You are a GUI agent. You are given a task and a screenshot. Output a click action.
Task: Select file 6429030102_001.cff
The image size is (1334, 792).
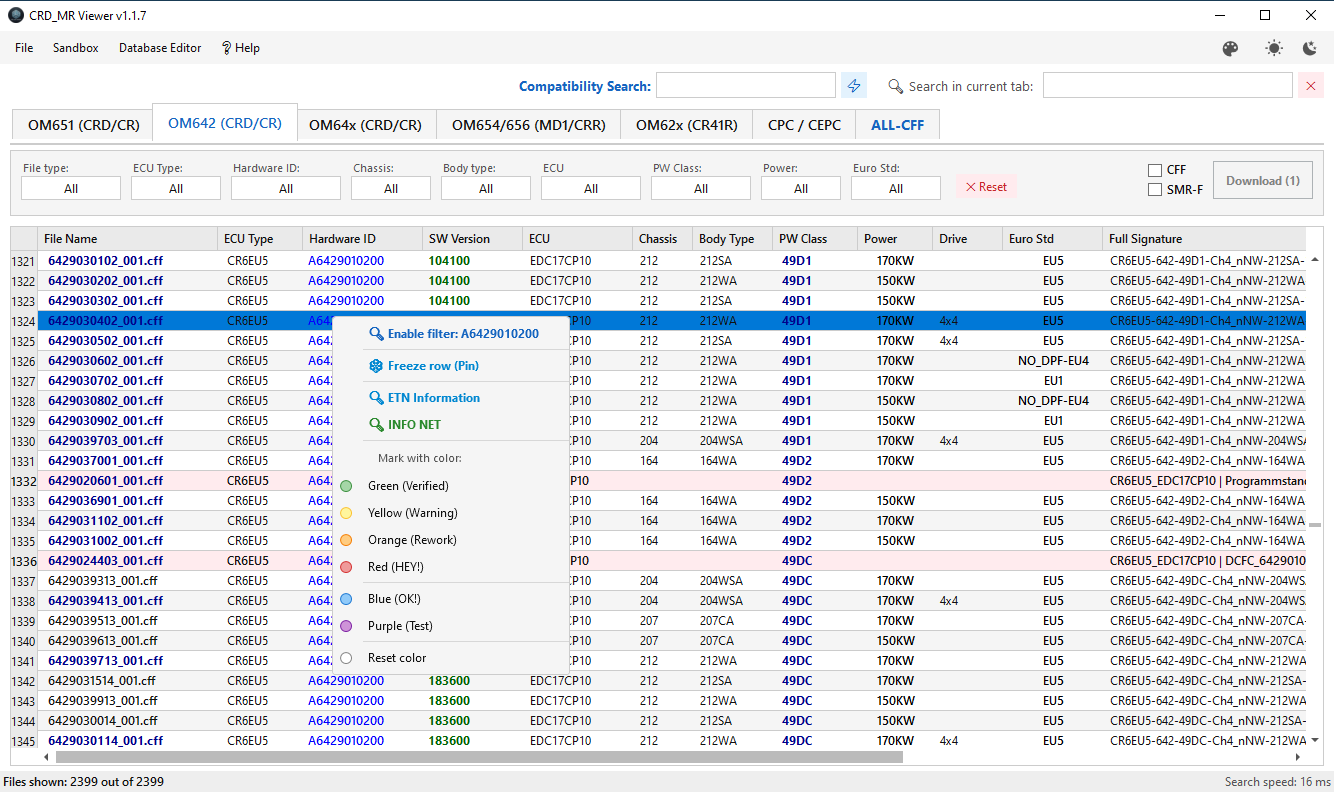[105, 261]
